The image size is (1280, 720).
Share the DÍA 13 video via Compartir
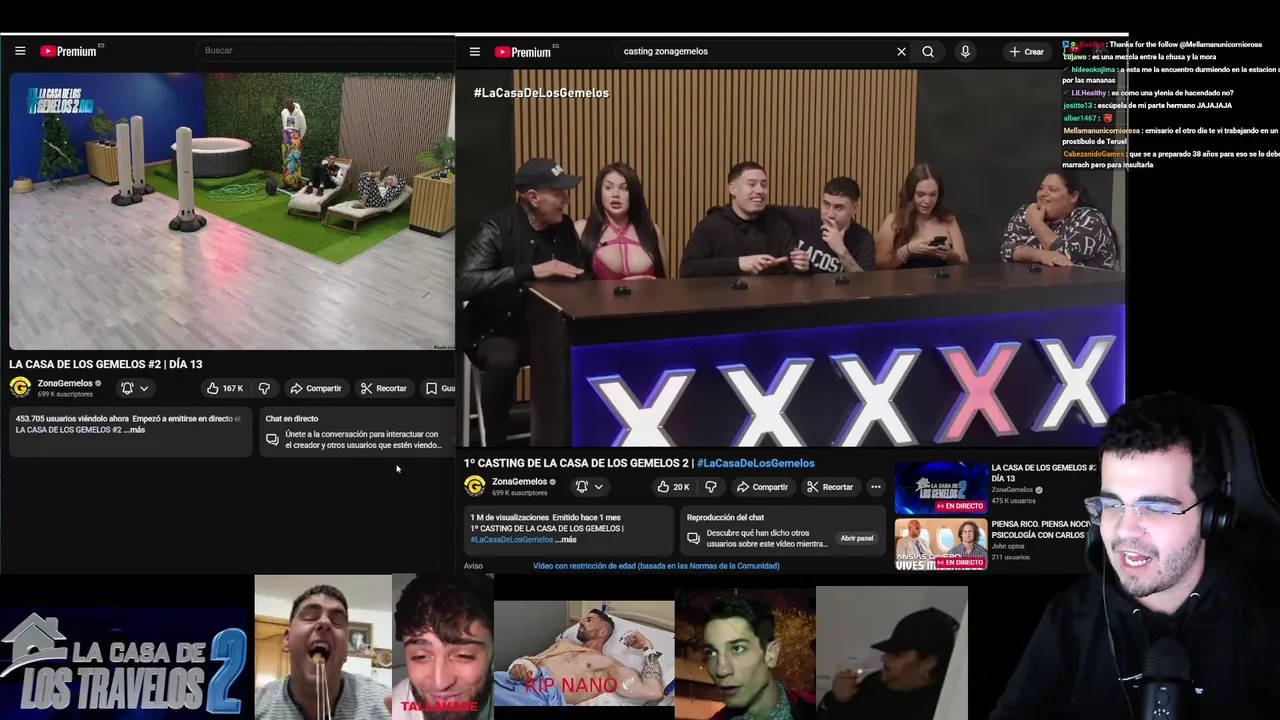pyautogui.click(x=315, y=388)
